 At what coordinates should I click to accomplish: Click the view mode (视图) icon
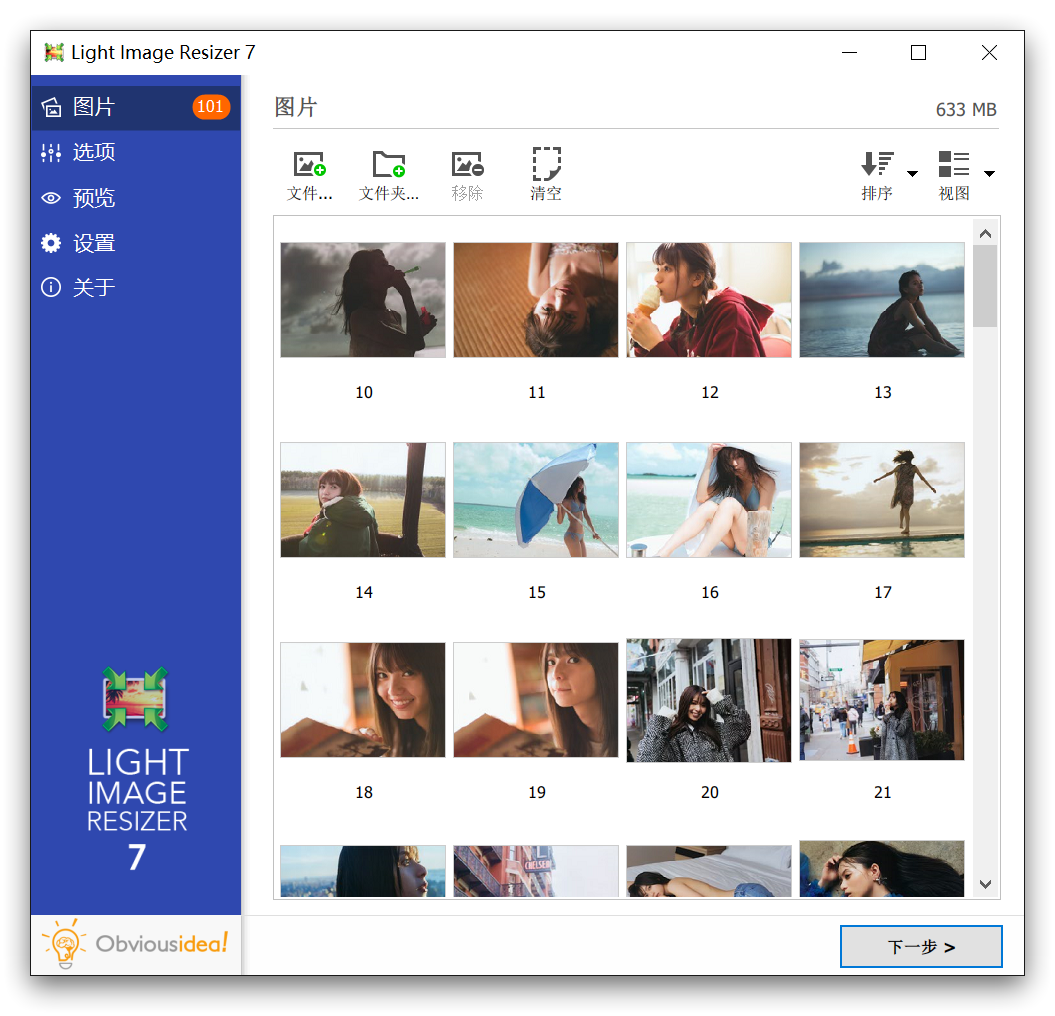coord(954,165)
